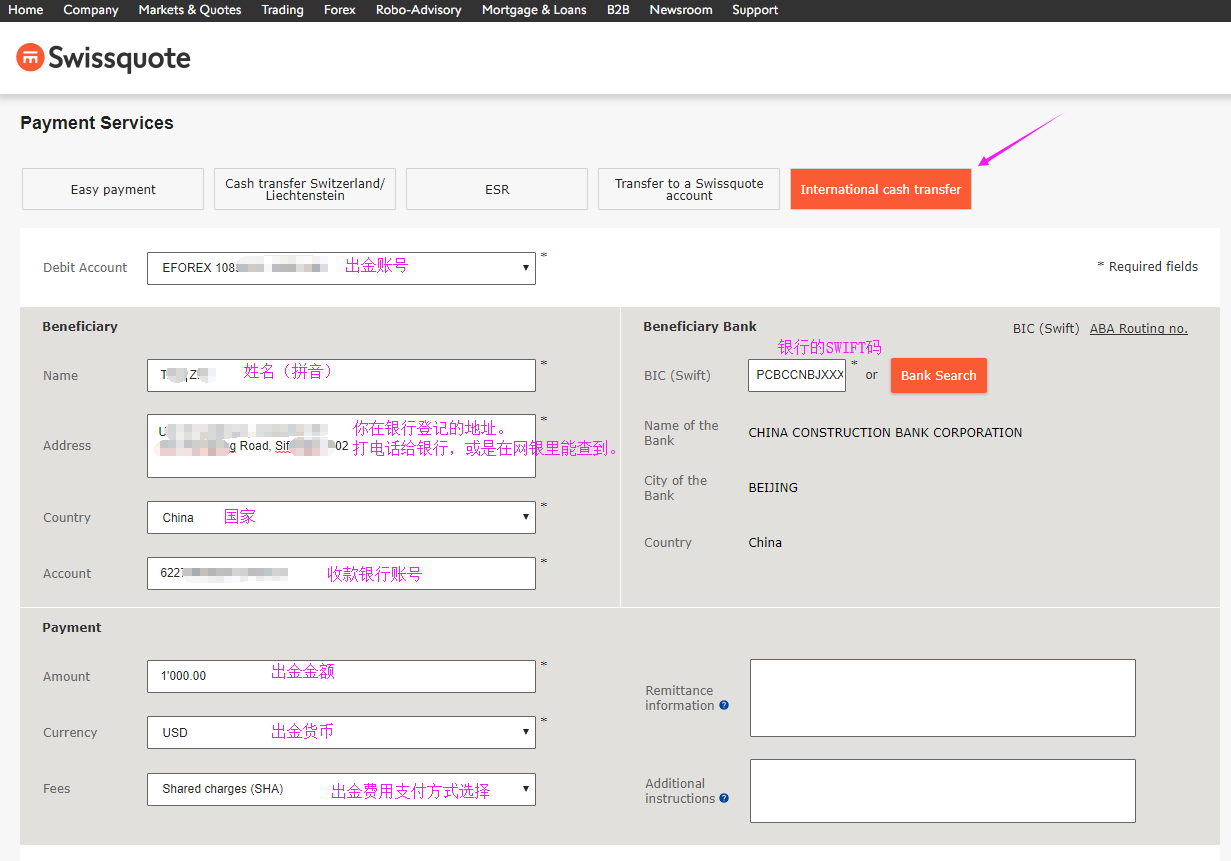The image size is (1231, 861).
Task: Open Robo-Advisory section
Action: pyautogui.click(x=419, y=10)
